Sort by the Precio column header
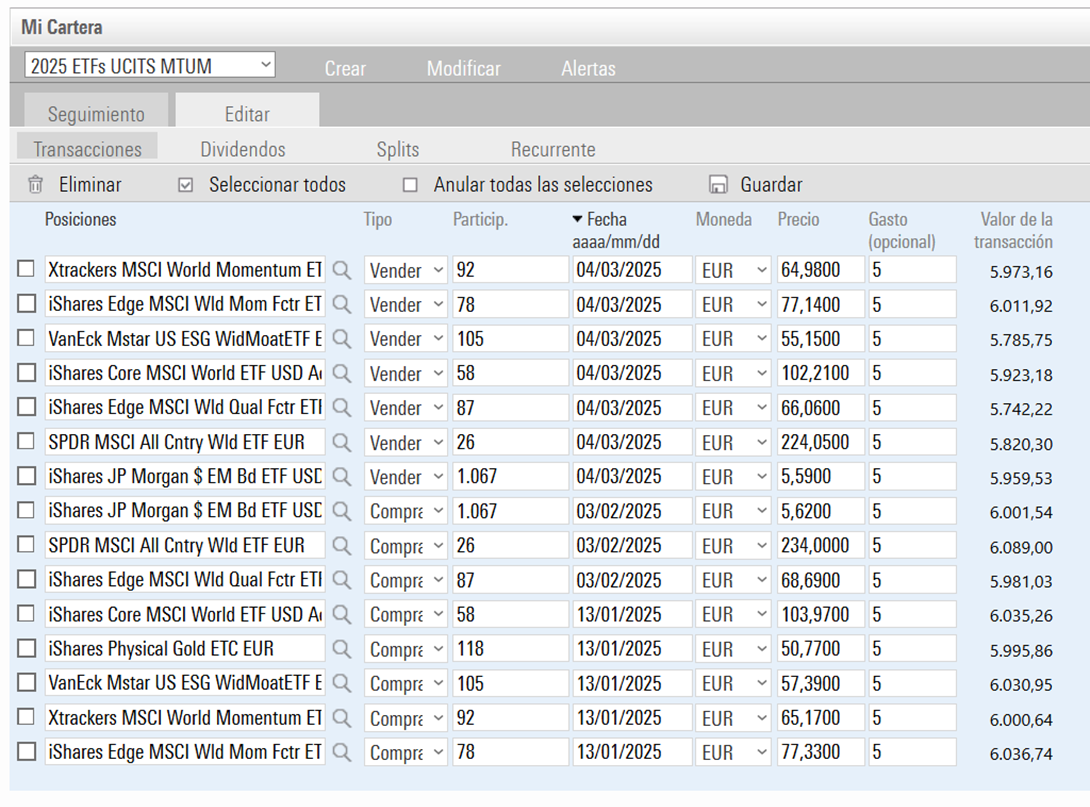Image resolution: width=1090 pixels, height=807 pixels. (798, 220)
